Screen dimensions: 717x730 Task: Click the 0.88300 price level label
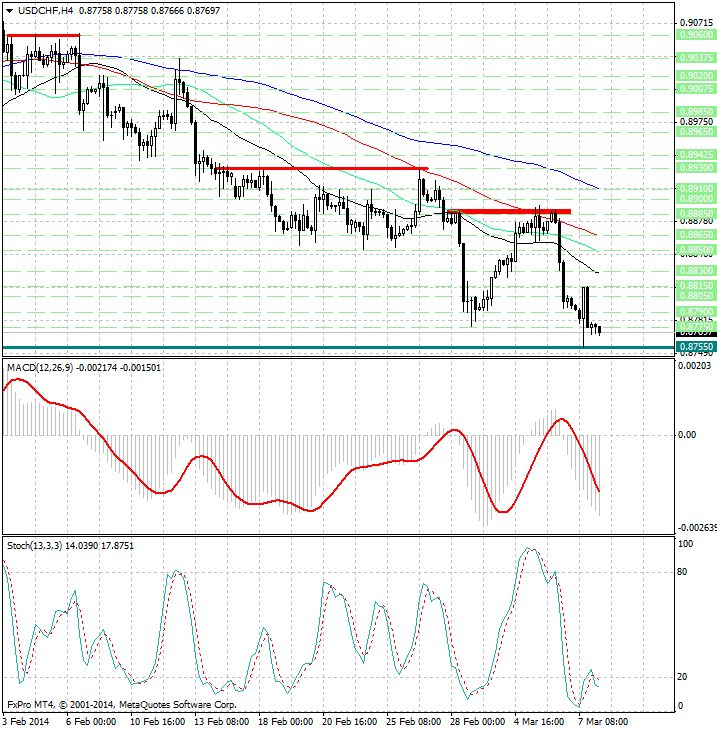(696, 270)
